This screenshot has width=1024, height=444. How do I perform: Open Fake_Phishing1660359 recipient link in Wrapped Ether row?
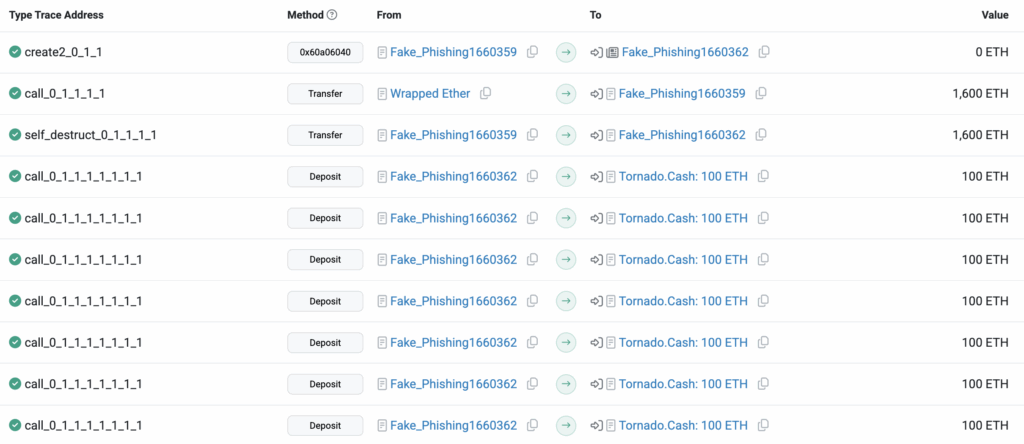pos(682,93)
